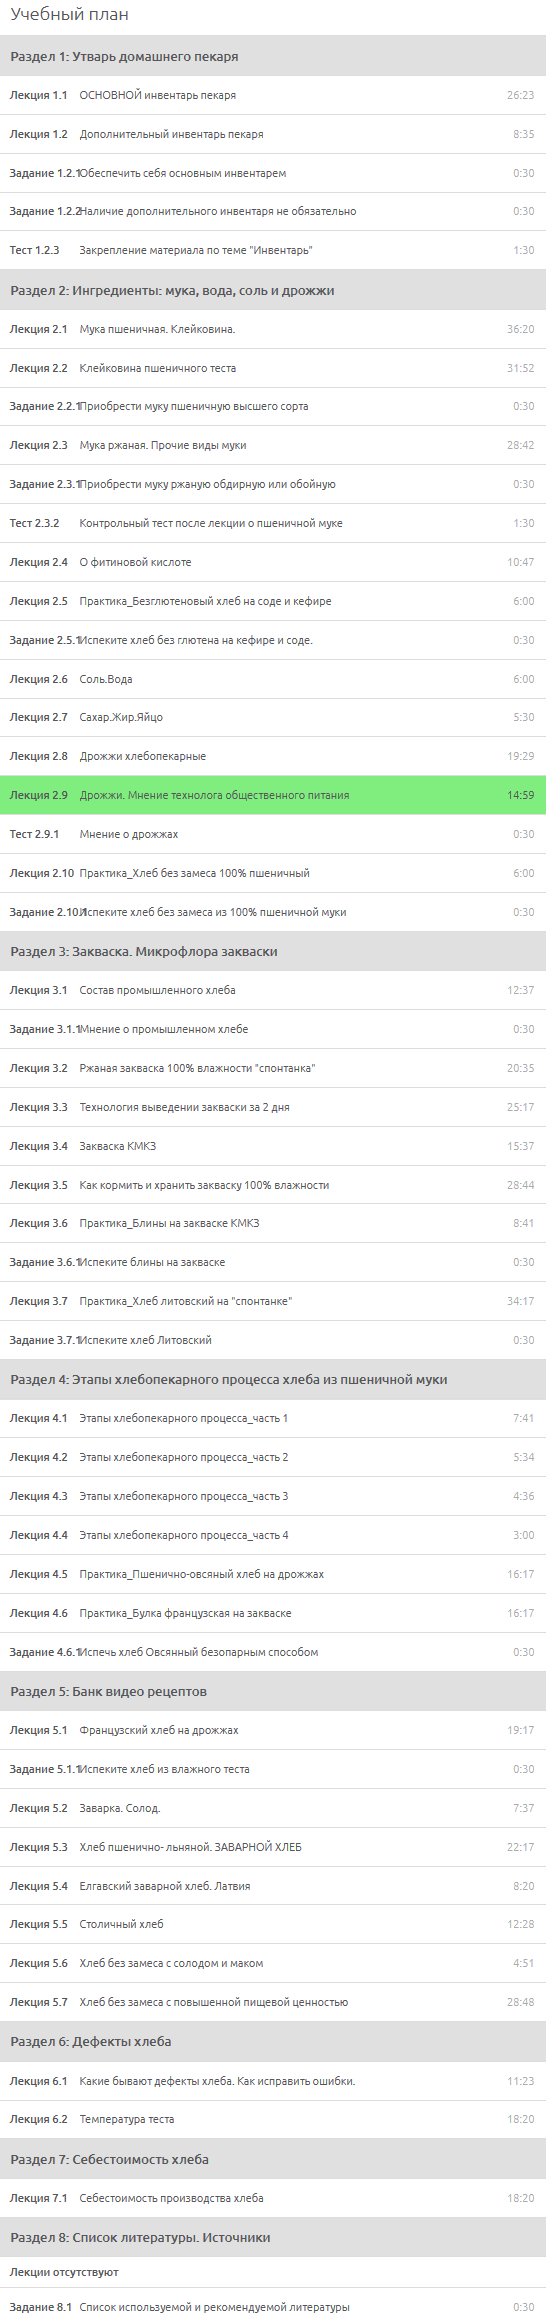Select Лекция 4.6 Булка французская на закваске
546x2321 pixels.
tap(273, 1613)
